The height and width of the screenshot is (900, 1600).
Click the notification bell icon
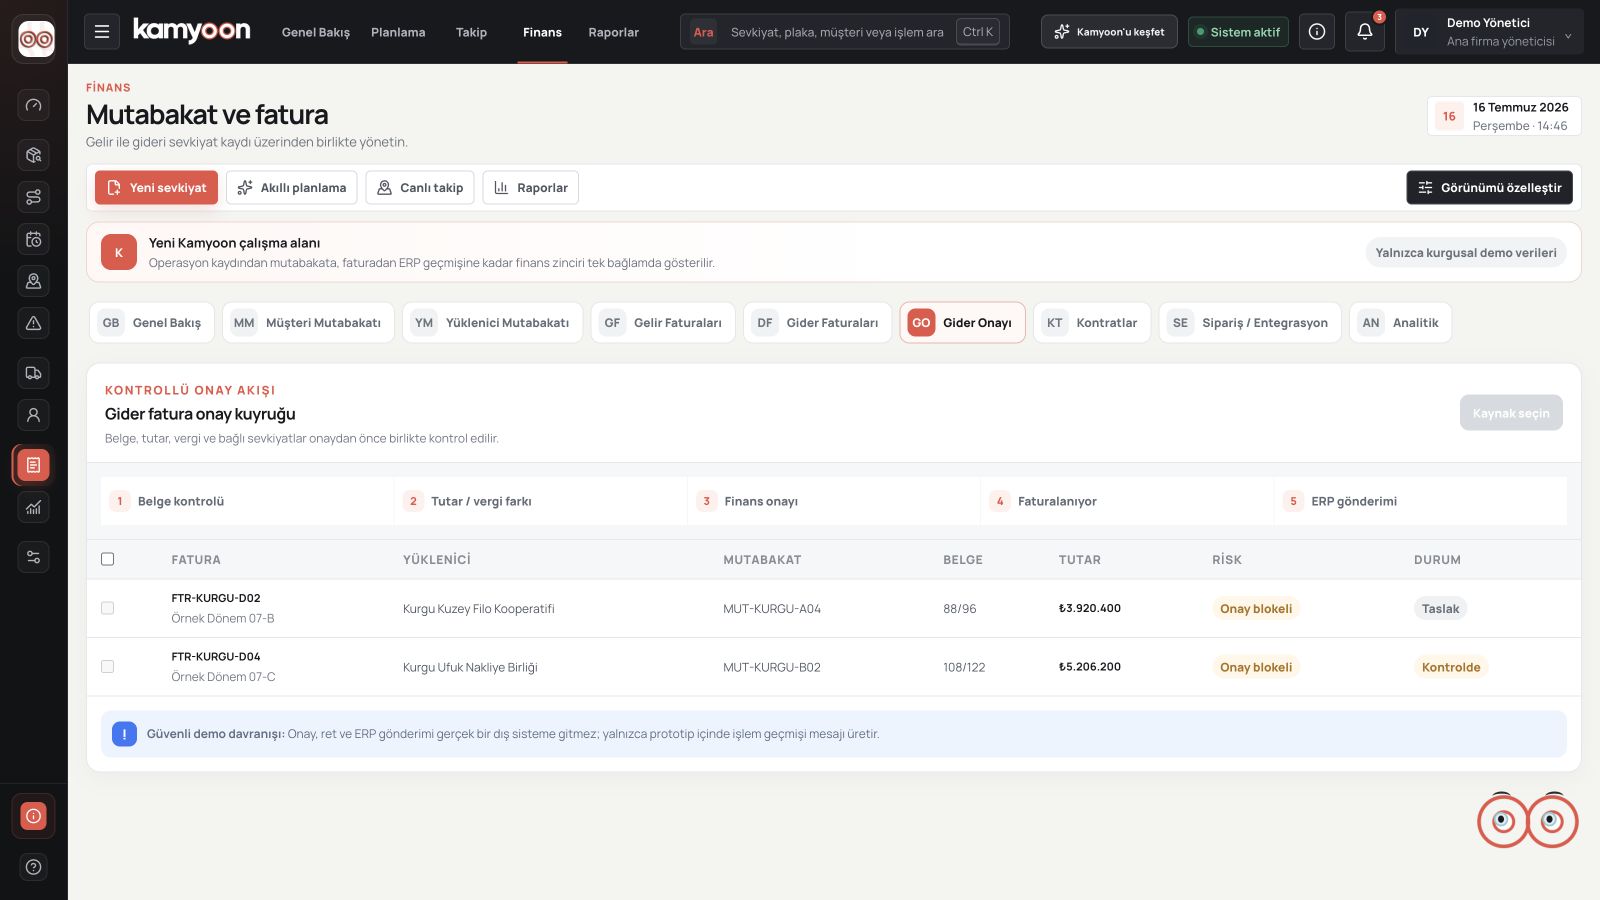[1364, 32]
